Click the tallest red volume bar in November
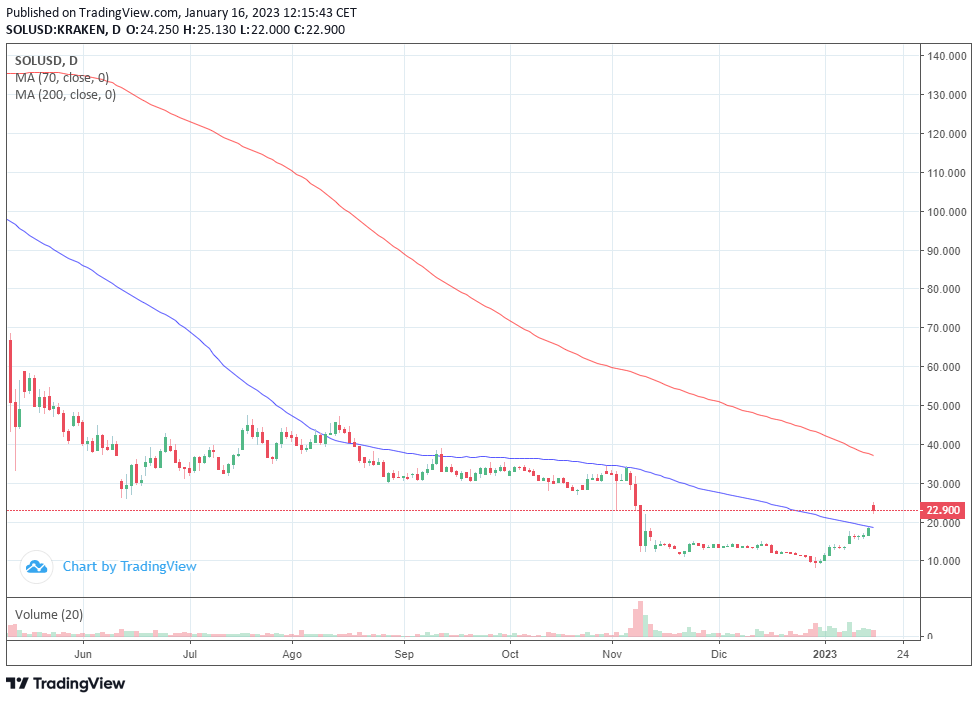The image size is (978, 702). click(639, 619)
